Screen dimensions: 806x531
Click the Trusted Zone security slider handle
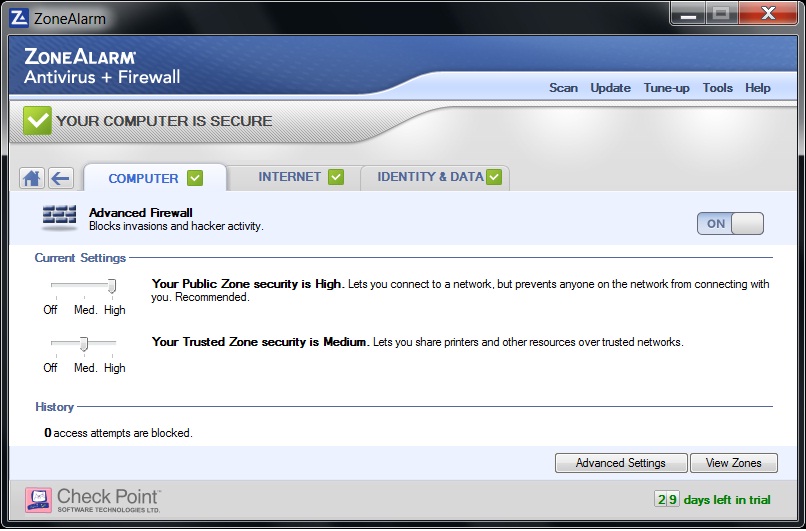pyautogui.click(x=84, y=344)
